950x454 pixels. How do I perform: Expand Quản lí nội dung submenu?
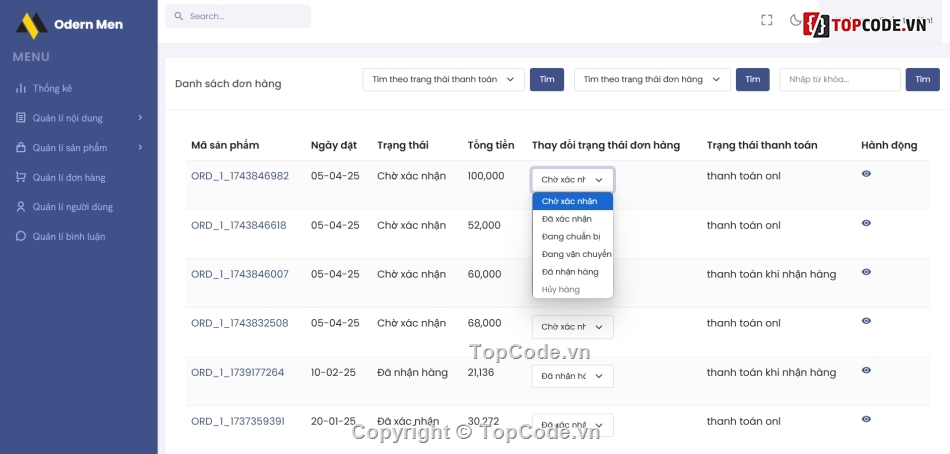tap(140, 118)
